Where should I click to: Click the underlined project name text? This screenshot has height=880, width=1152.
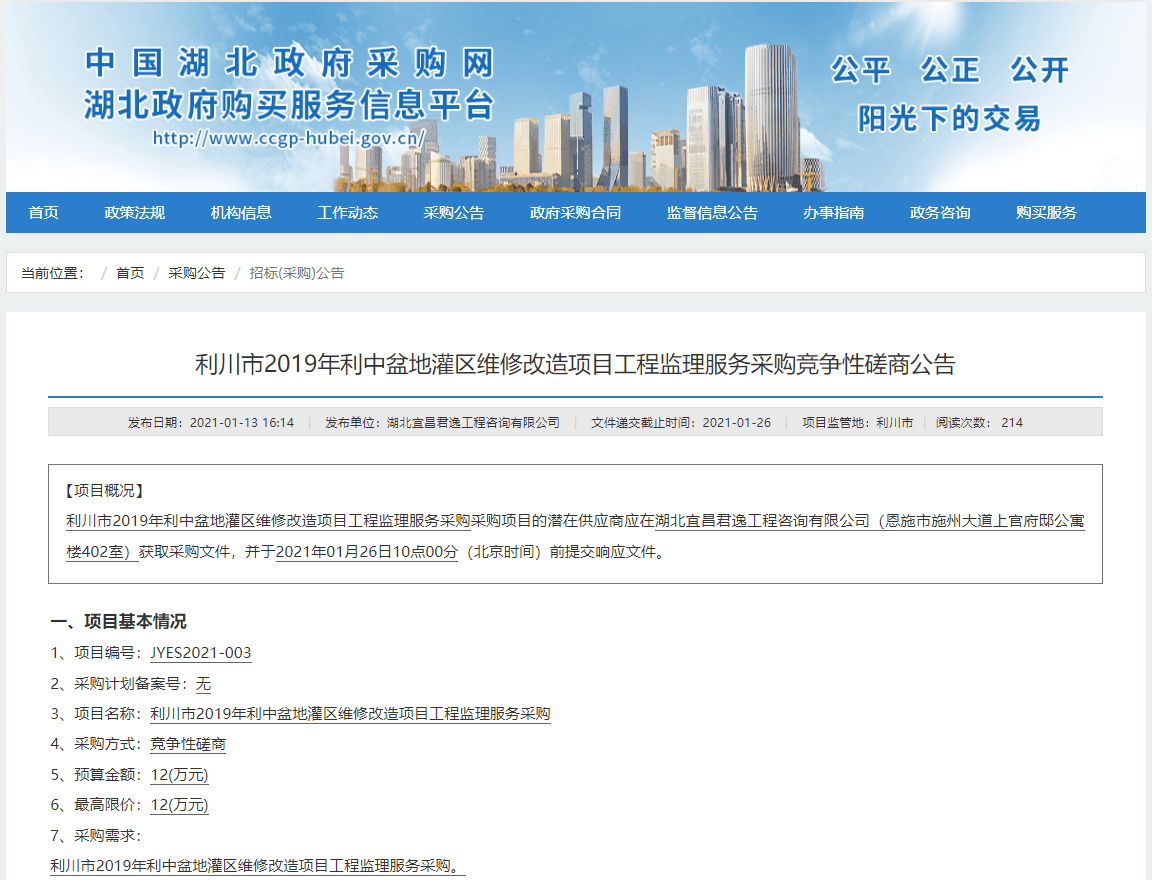coord(350,714)
